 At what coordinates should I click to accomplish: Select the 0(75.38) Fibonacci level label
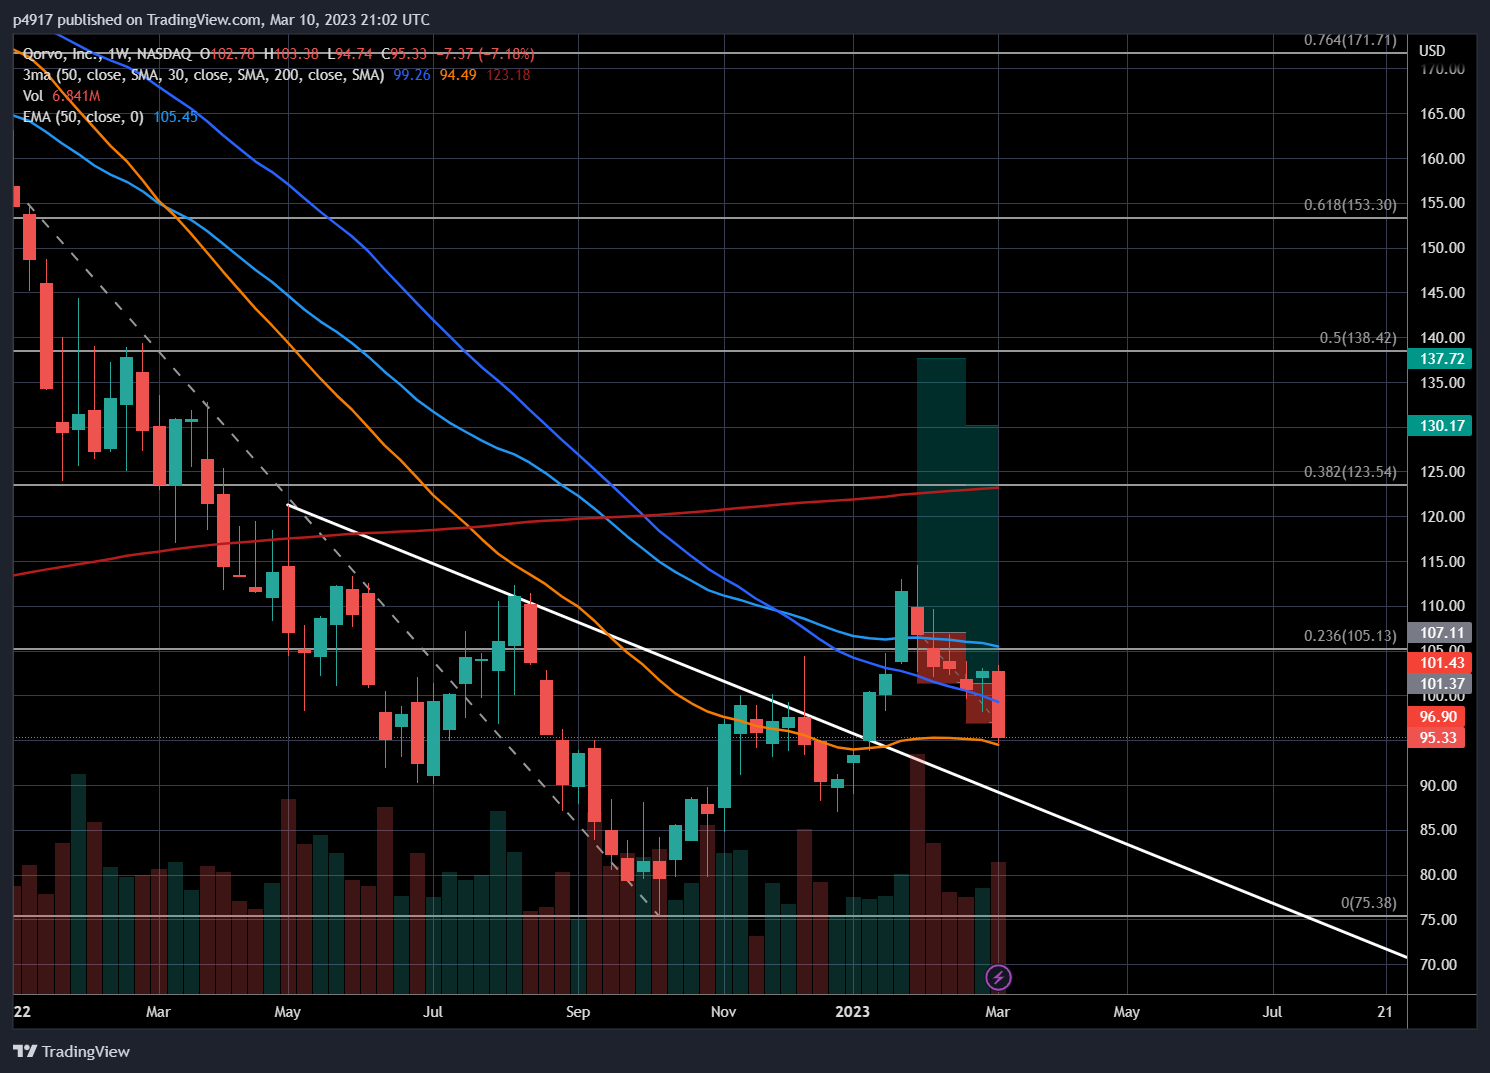[1369, 903]
